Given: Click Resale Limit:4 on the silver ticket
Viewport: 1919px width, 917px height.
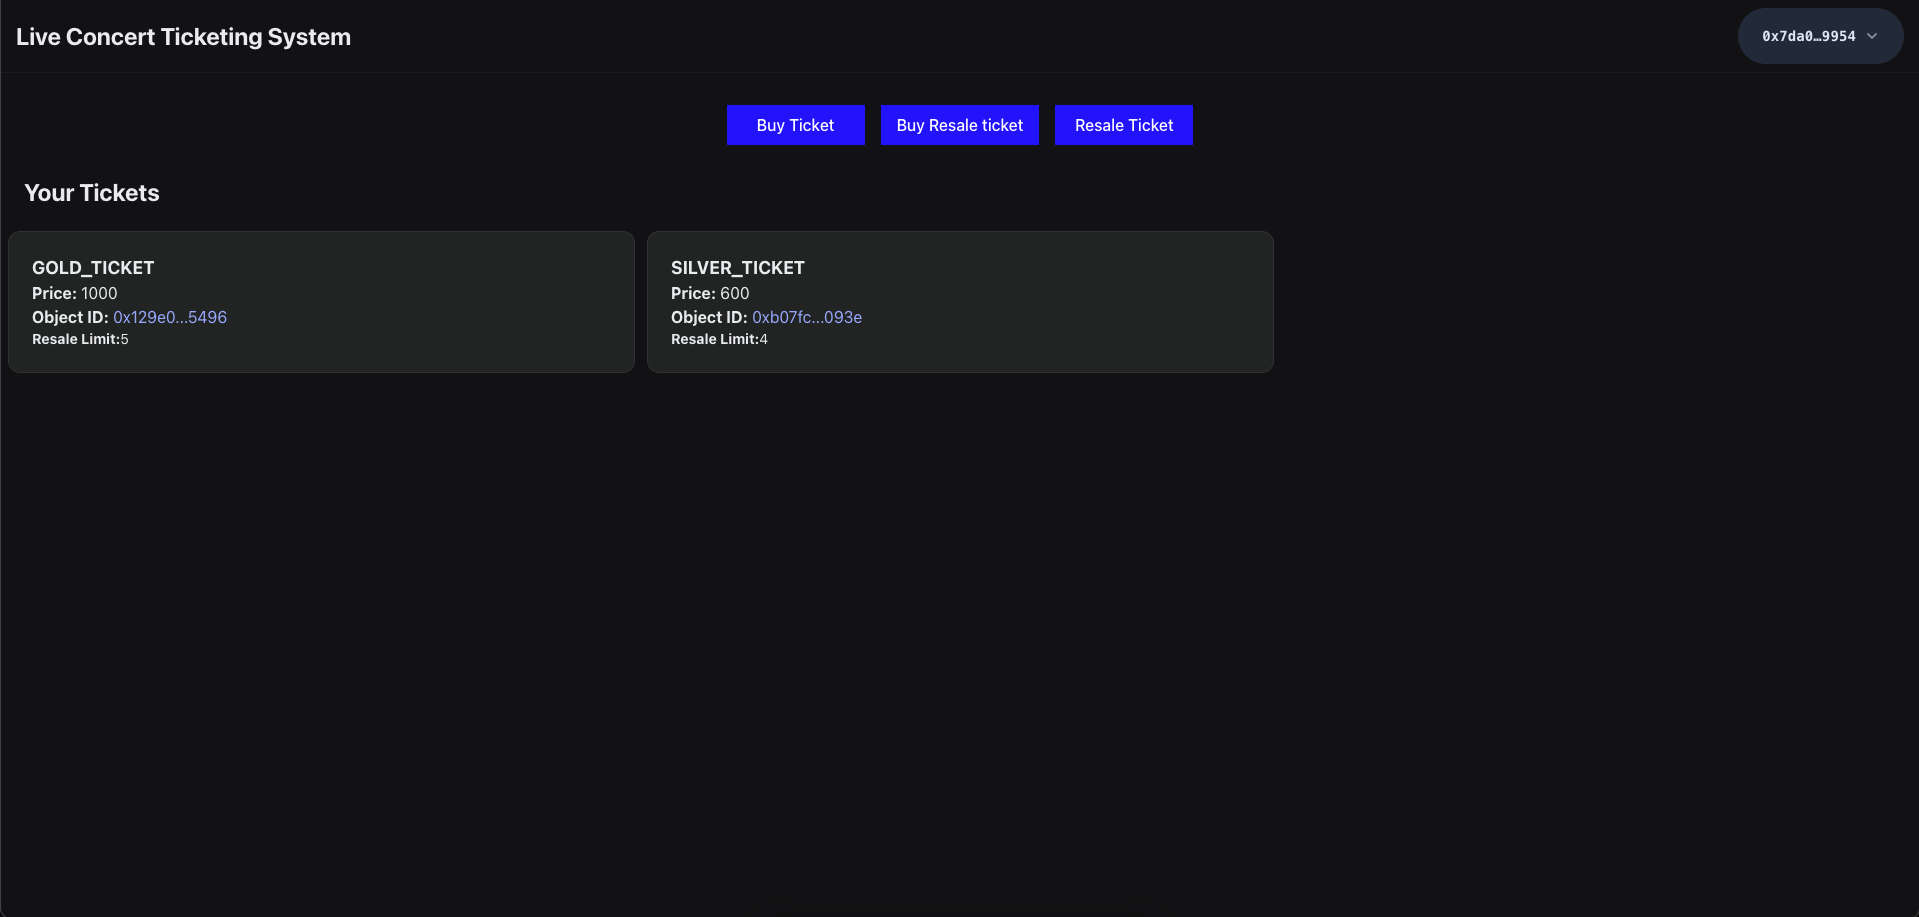Looking at the screenshot, I should (719, 339).
